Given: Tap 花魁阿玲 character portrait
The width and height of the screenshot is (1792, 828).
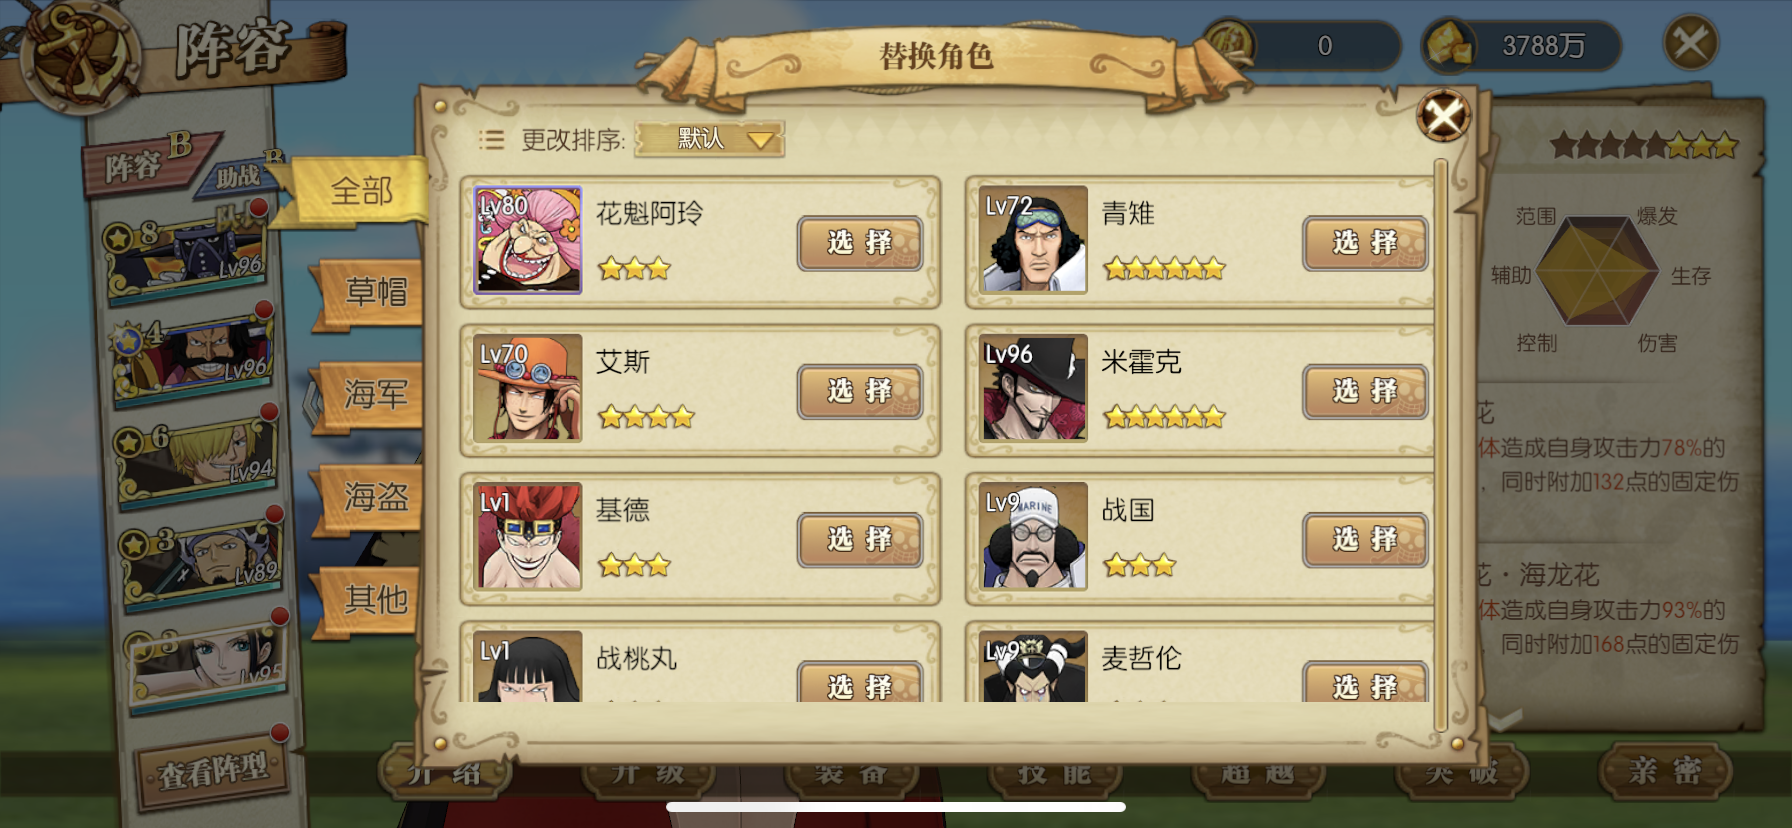Looking at the screenshot, I should click(527, 240).
